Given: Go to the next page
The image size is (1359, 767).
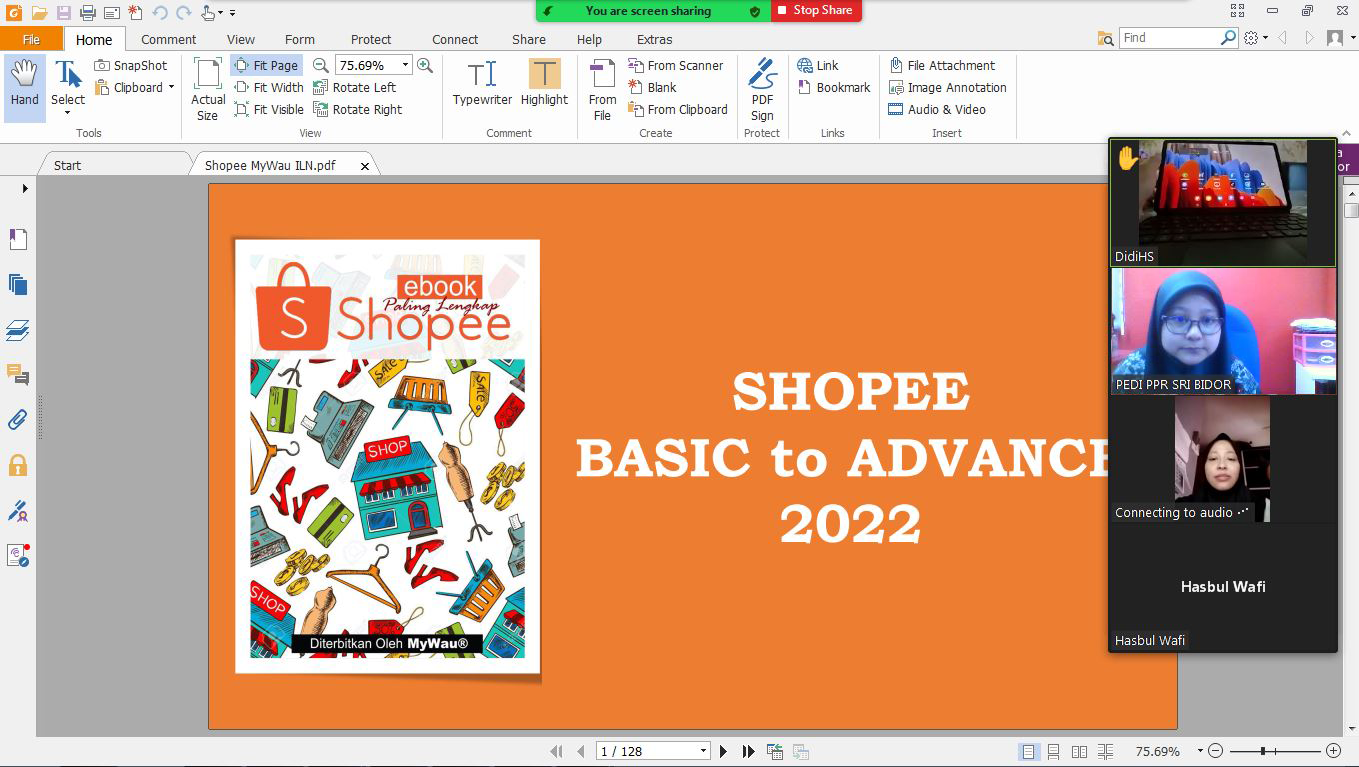Looking at the screenshot, I should 724,751.
